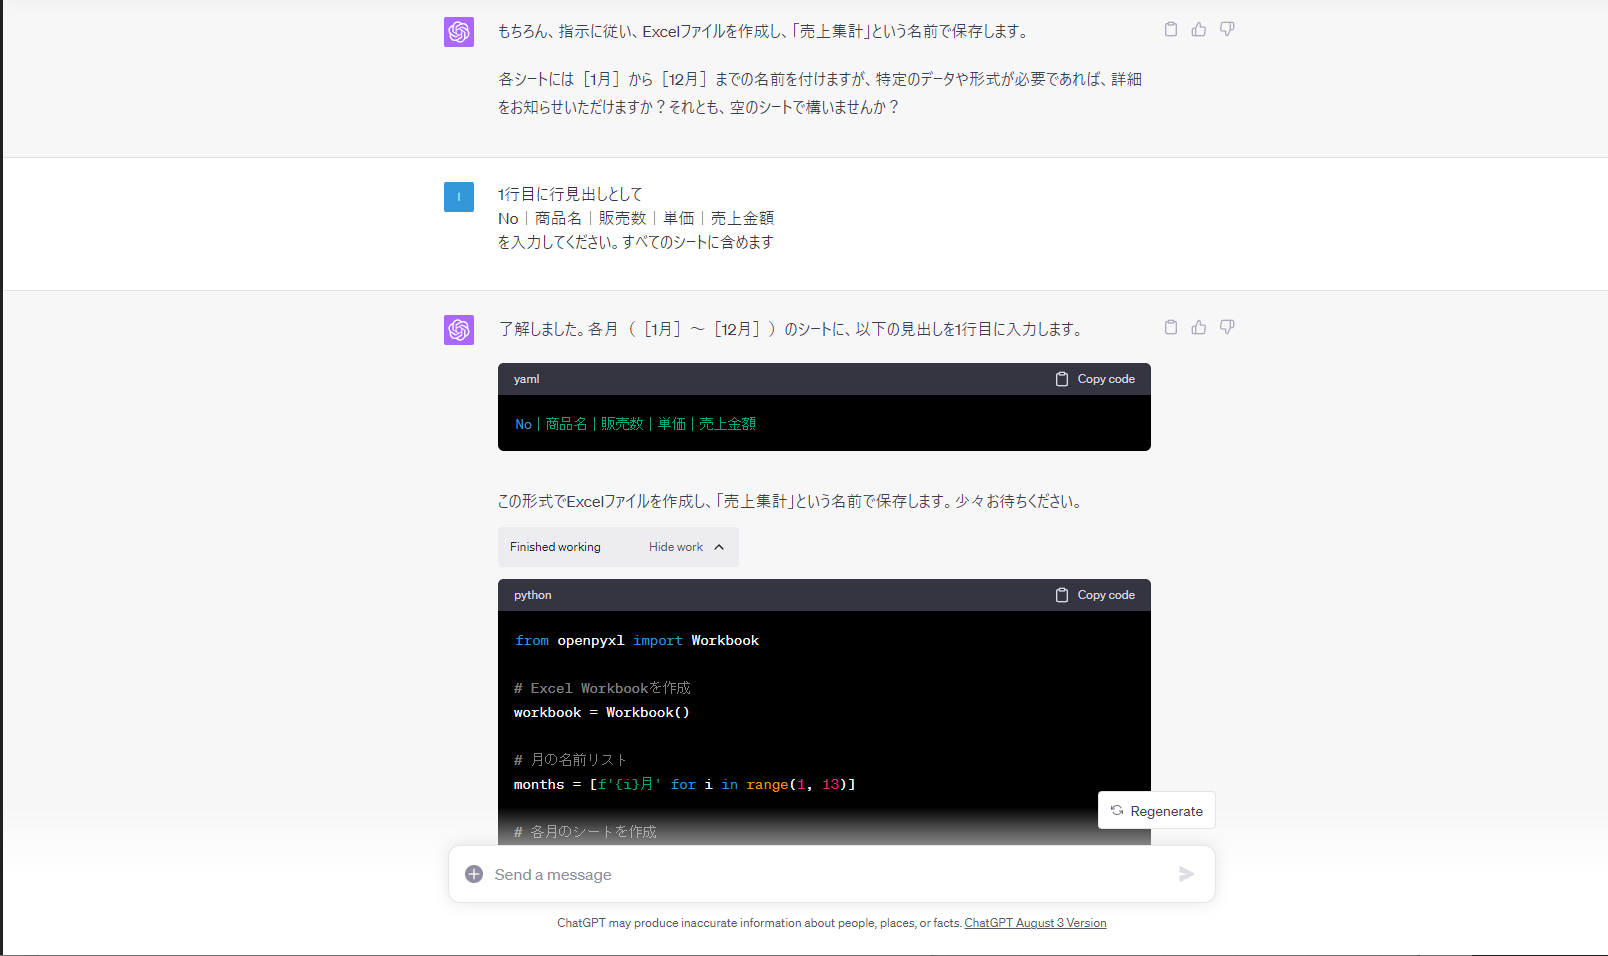
Task: Click the user avatar icon
Action: (458, 197)
